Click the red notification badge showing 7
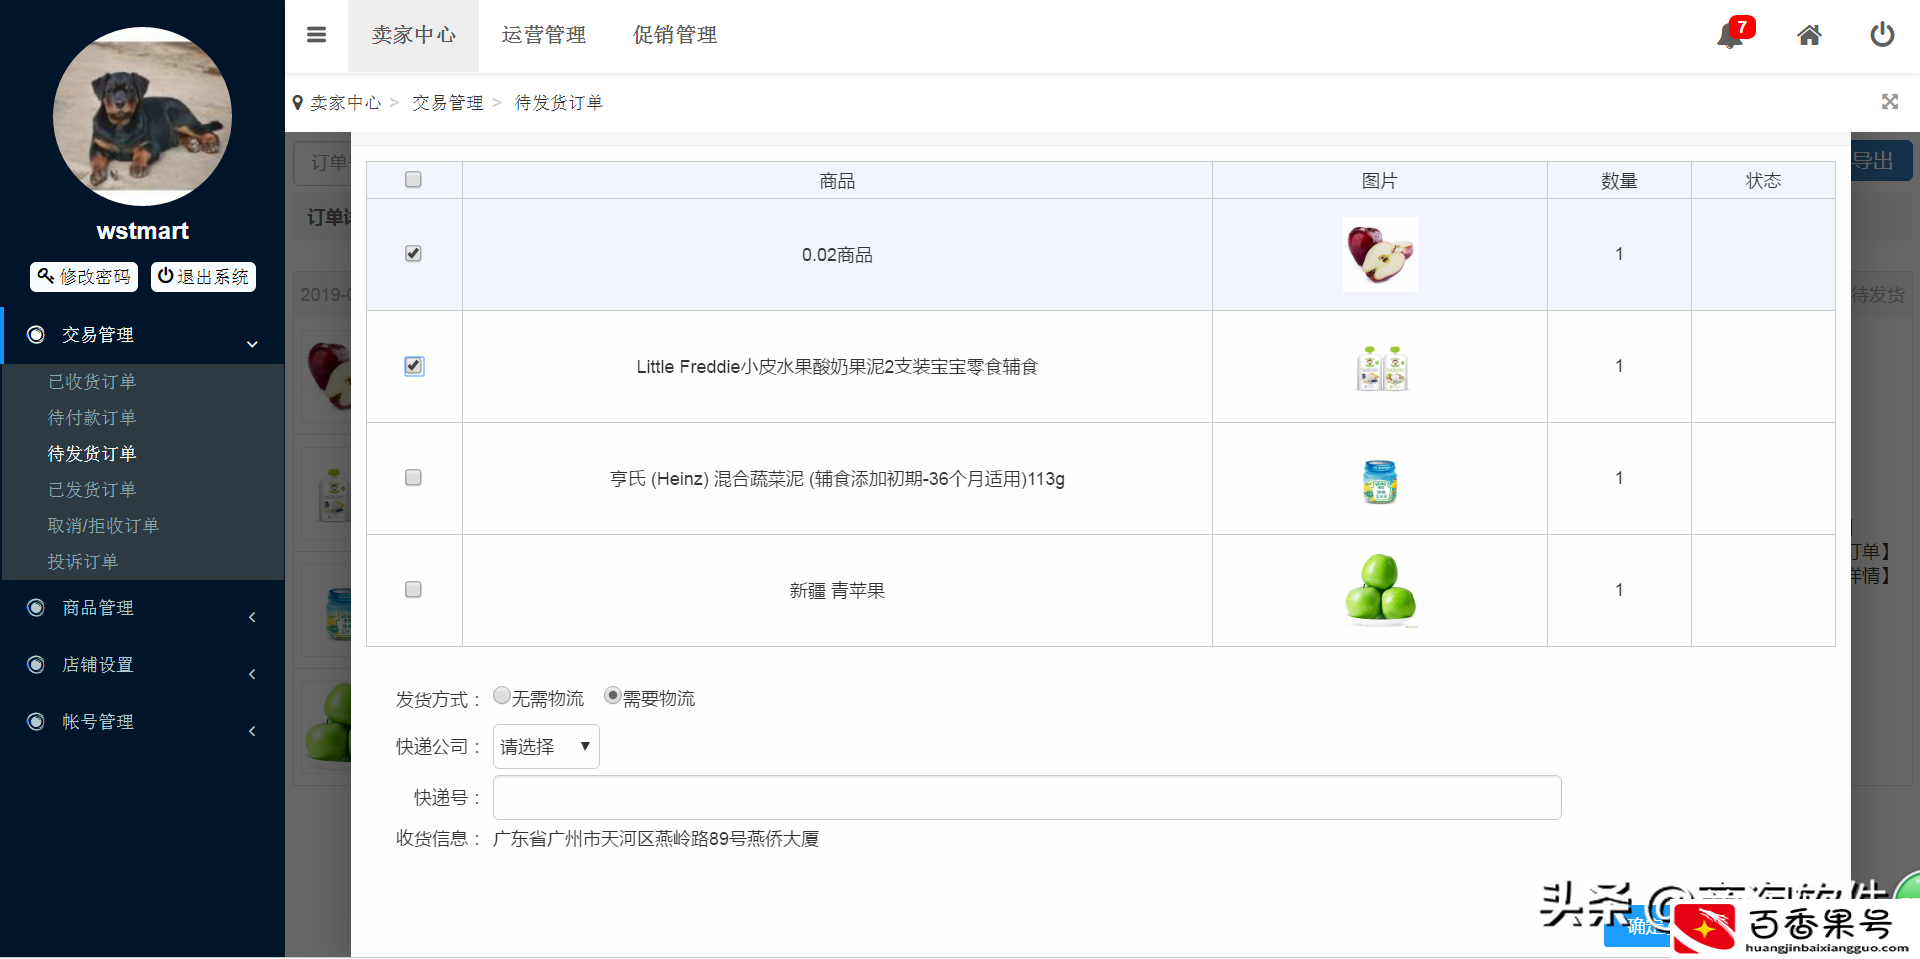Screen dimensions: 1920x959 point(1742,27)
